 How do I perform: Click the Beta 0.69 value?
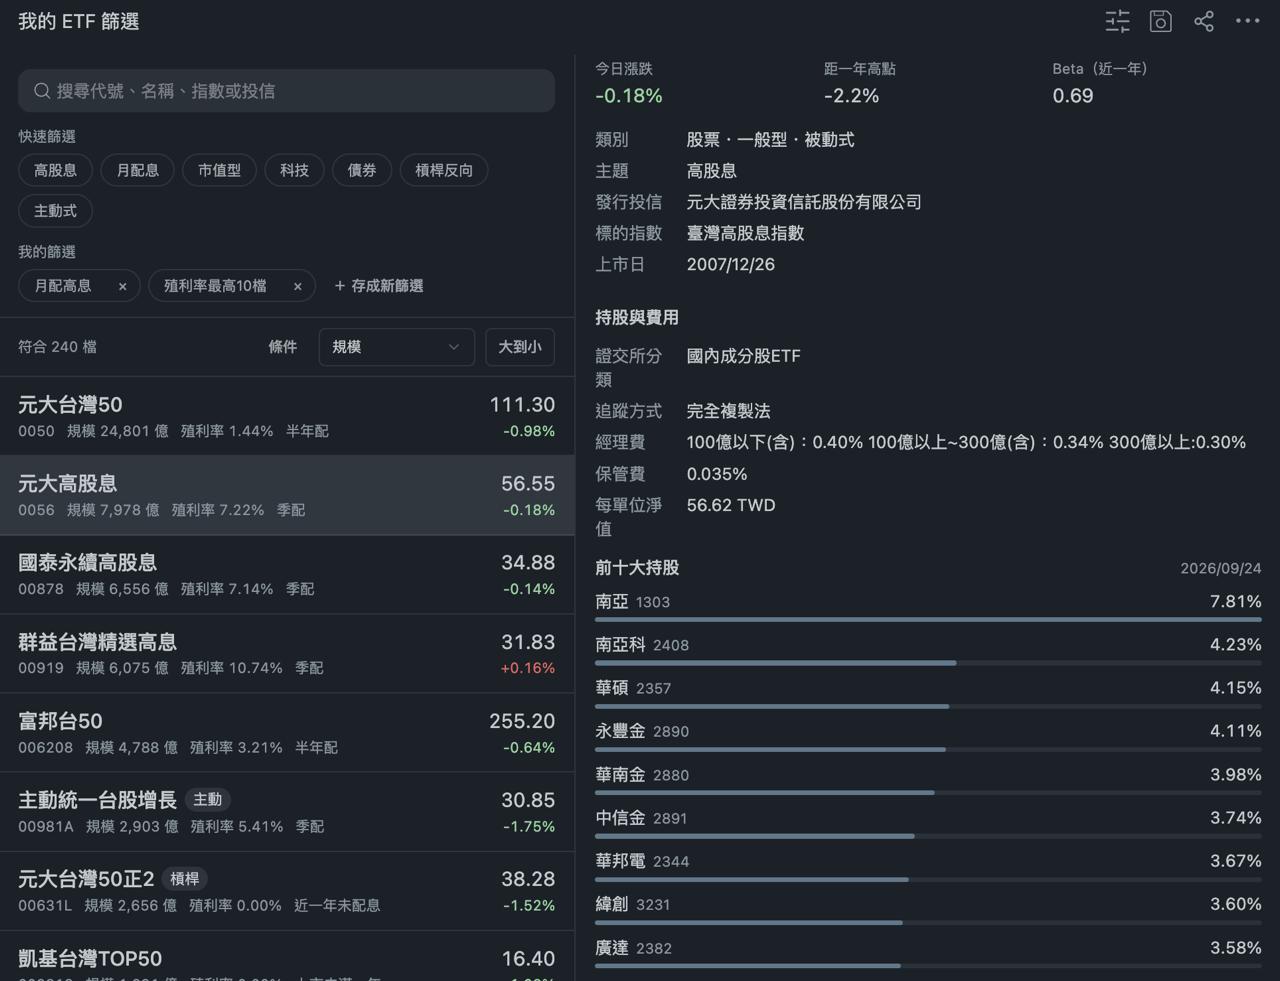pyautogui.click(x=1073, y=96)
